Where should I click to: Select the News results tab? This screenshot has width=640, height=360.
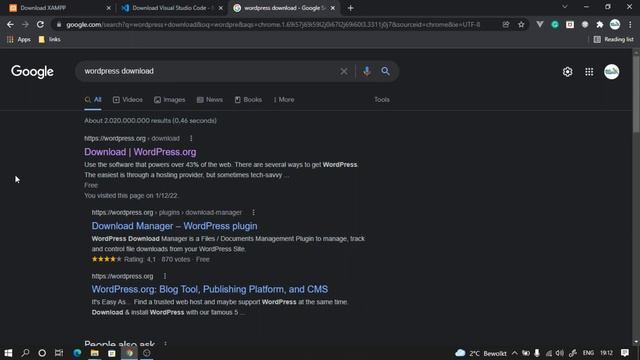210,100
